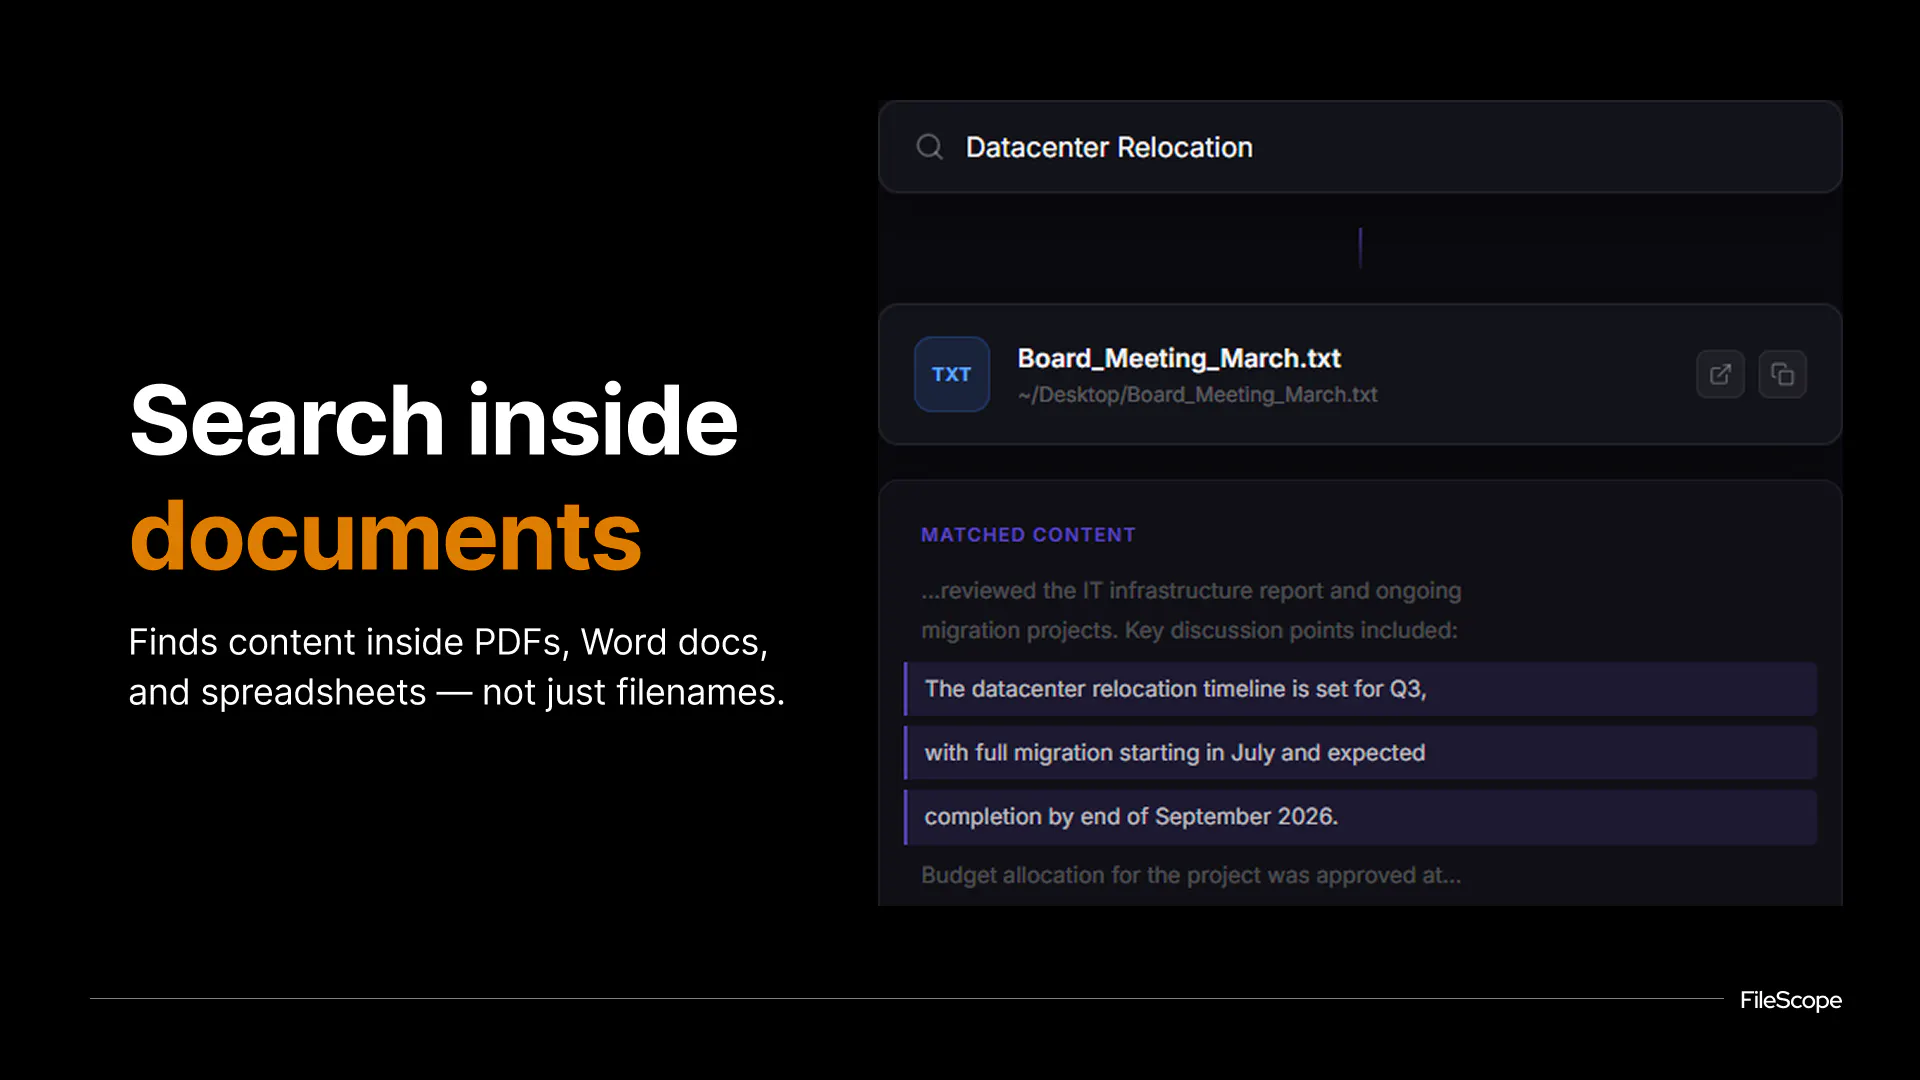Image resolution: width=1920 pixels, height=1080 pixels.
Task: Click '...reviewed the IT infrastructure report' text
Action: click(1191, 591)
